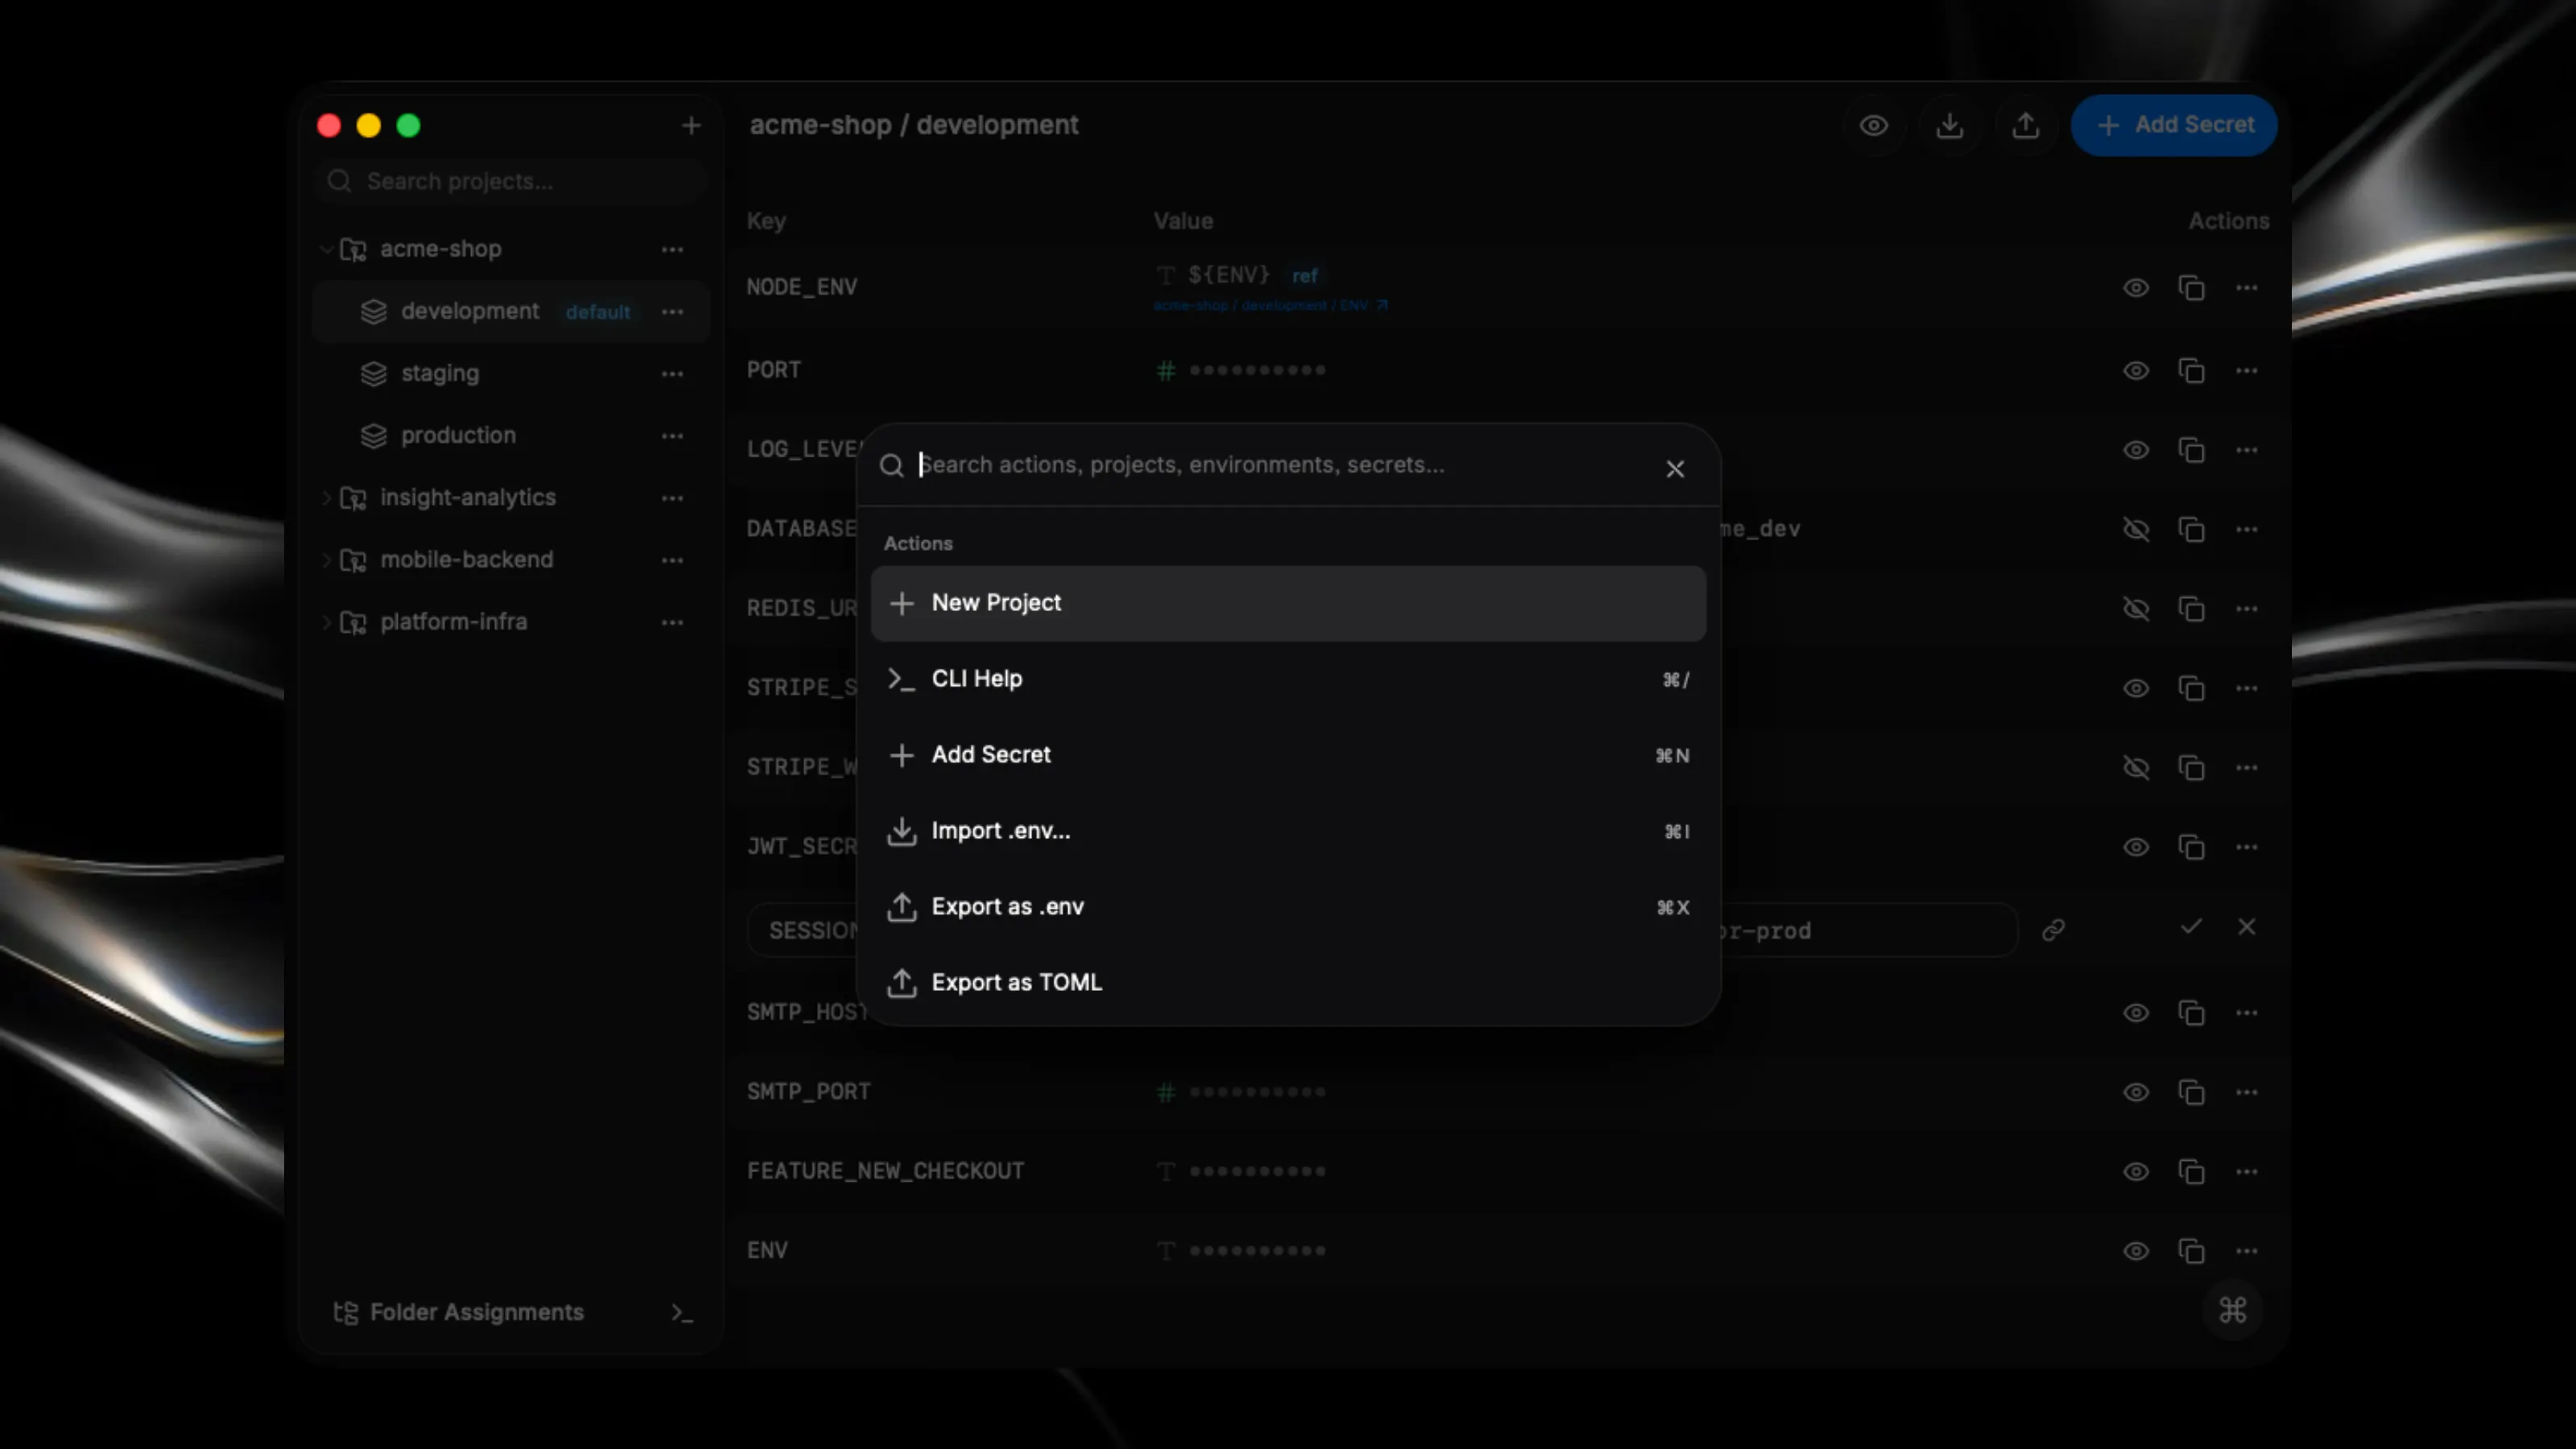Open platform-infra more options menu
The image size is (2576, 1449).
(672, 621)
